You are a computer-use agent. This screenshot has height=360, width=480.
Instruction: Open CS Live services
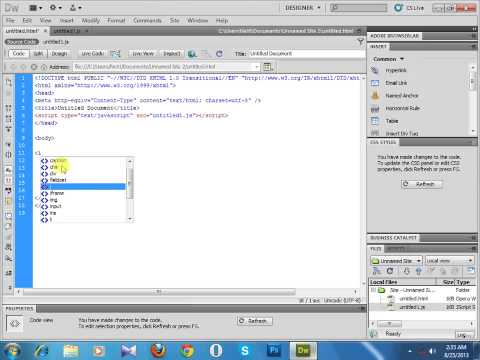pos(409,8)
